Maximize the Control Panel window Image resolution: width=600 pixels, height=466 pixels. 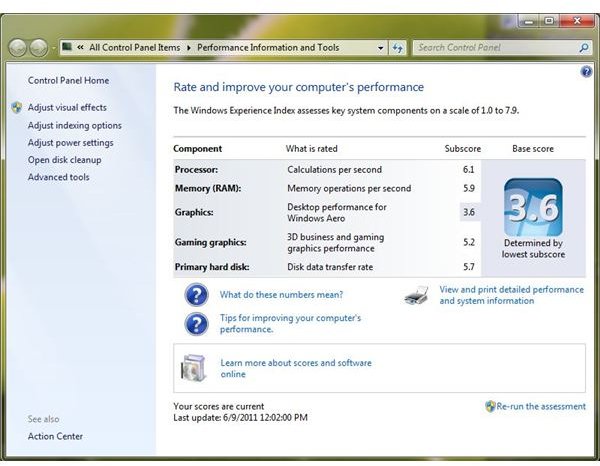pos(549,21)
